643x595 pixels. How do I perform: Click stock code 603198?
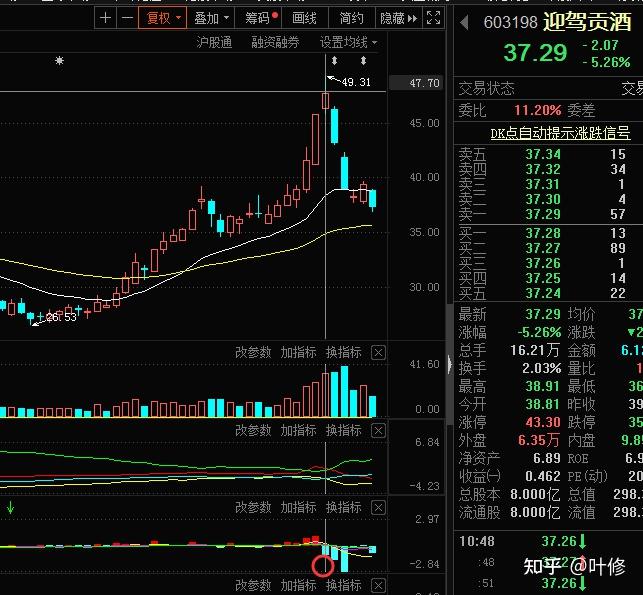click(x=510, y=23)
